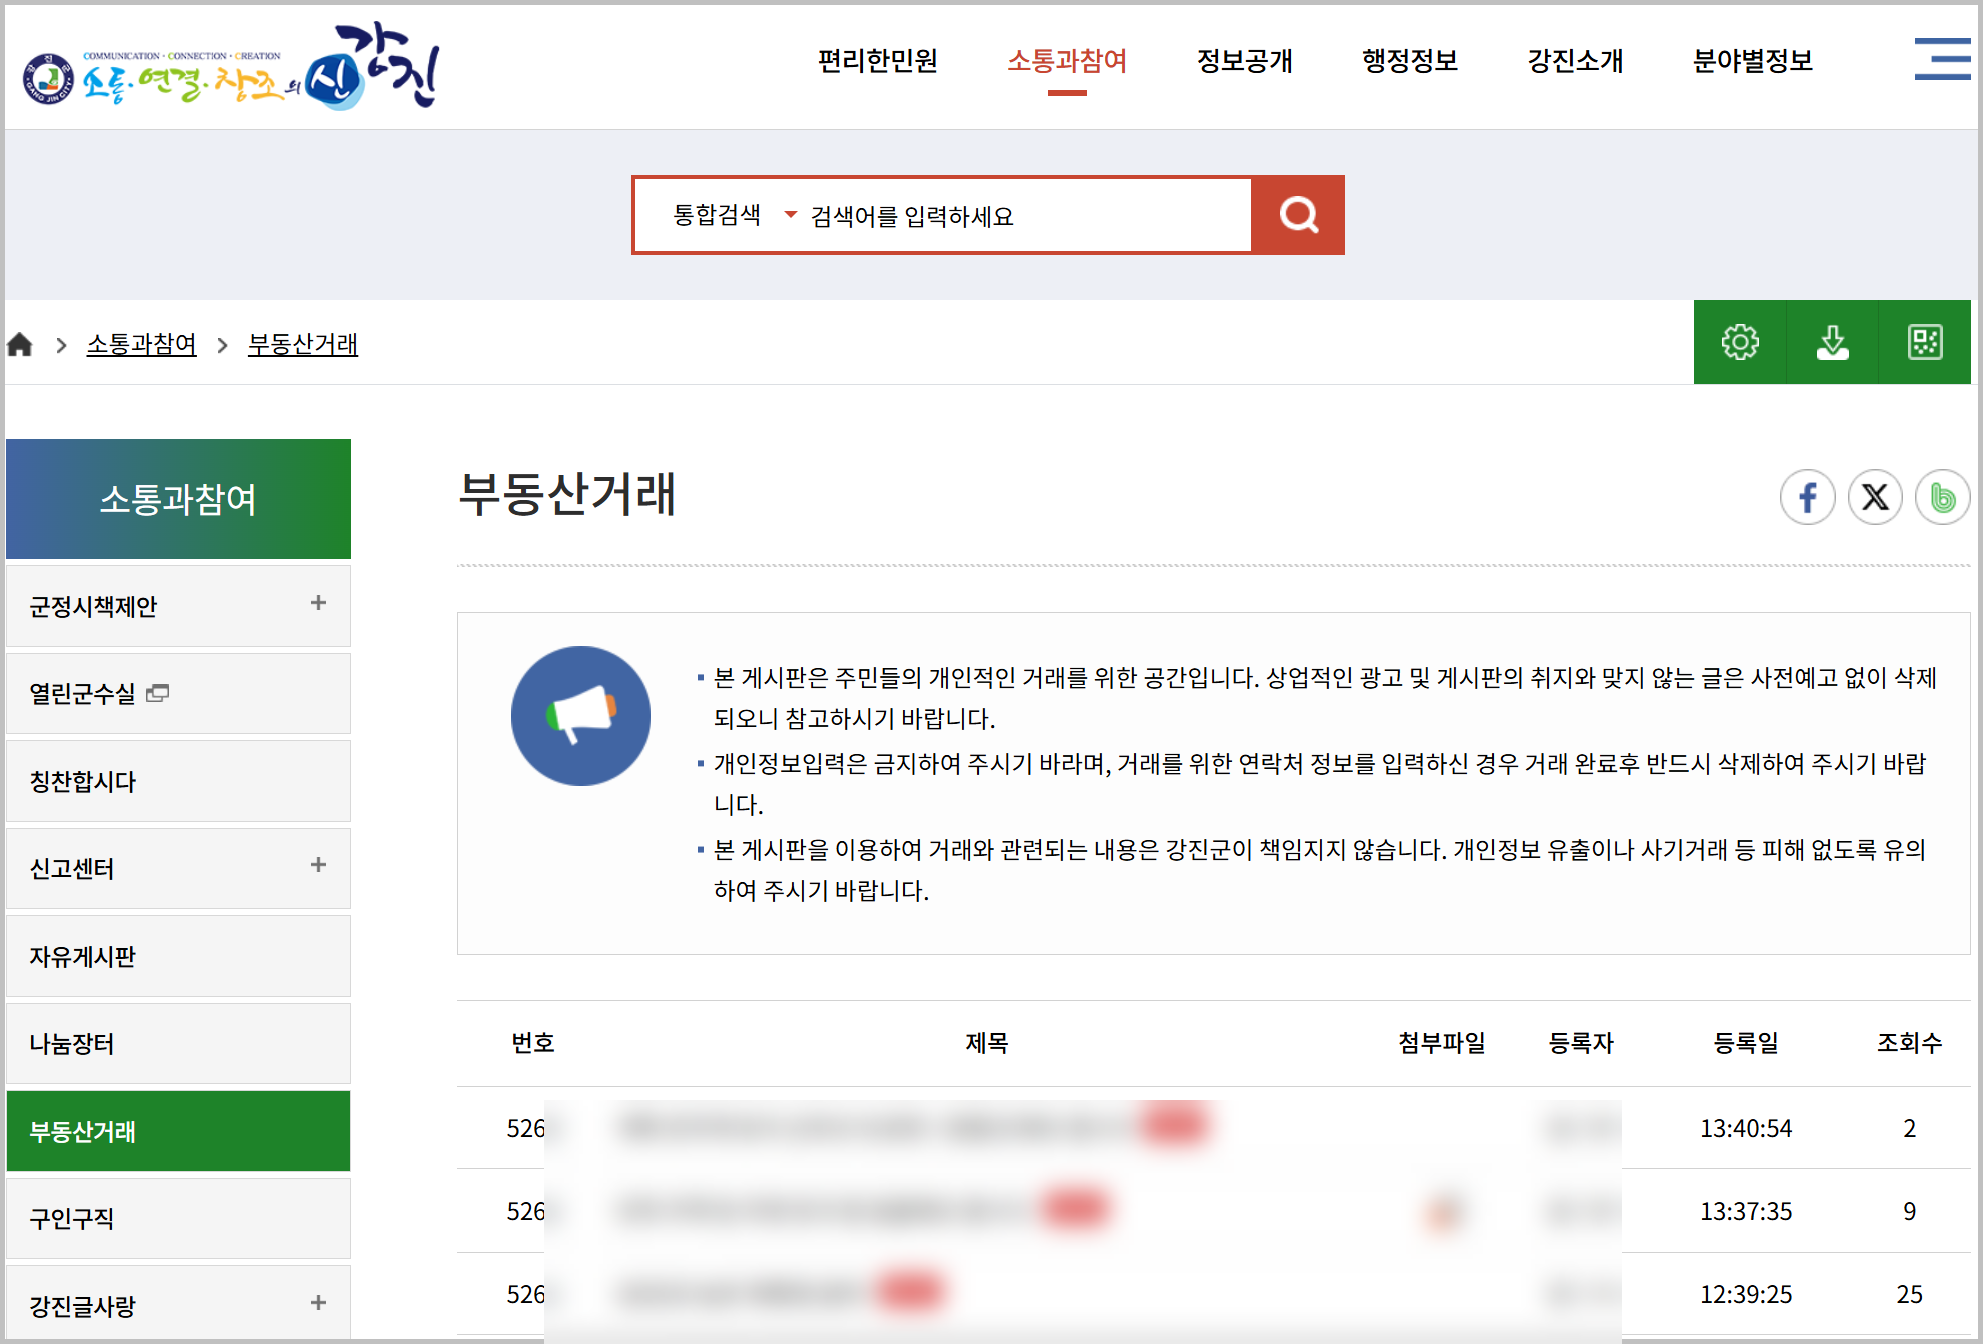Open the hamburger full menu icon
The height and width of the screenshot is (1344, 1983).
coord(1941,60)
